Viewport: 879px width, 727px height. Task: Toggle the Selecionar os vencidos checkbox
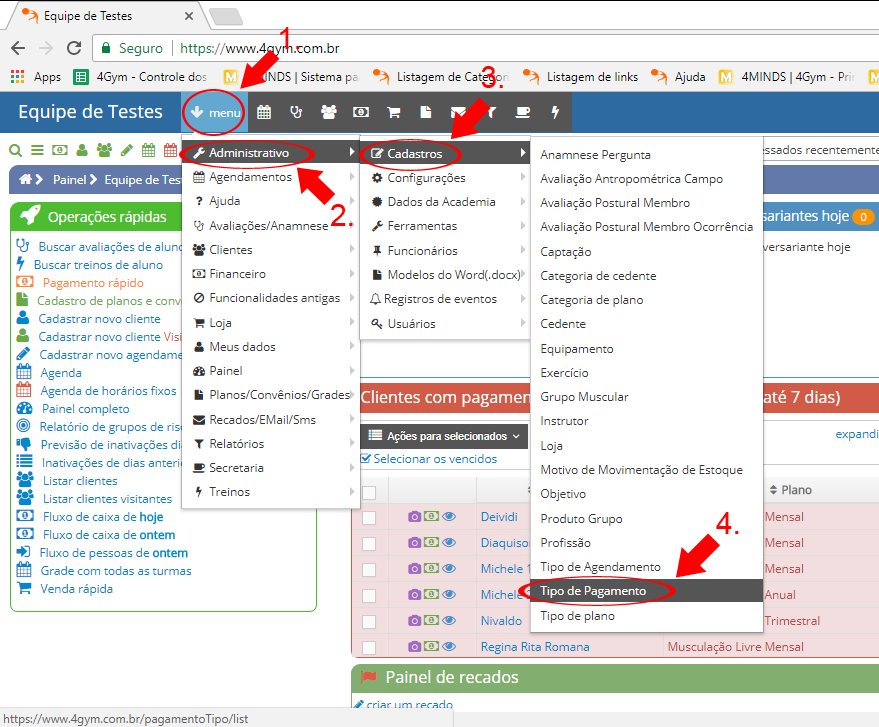point(365,459)
